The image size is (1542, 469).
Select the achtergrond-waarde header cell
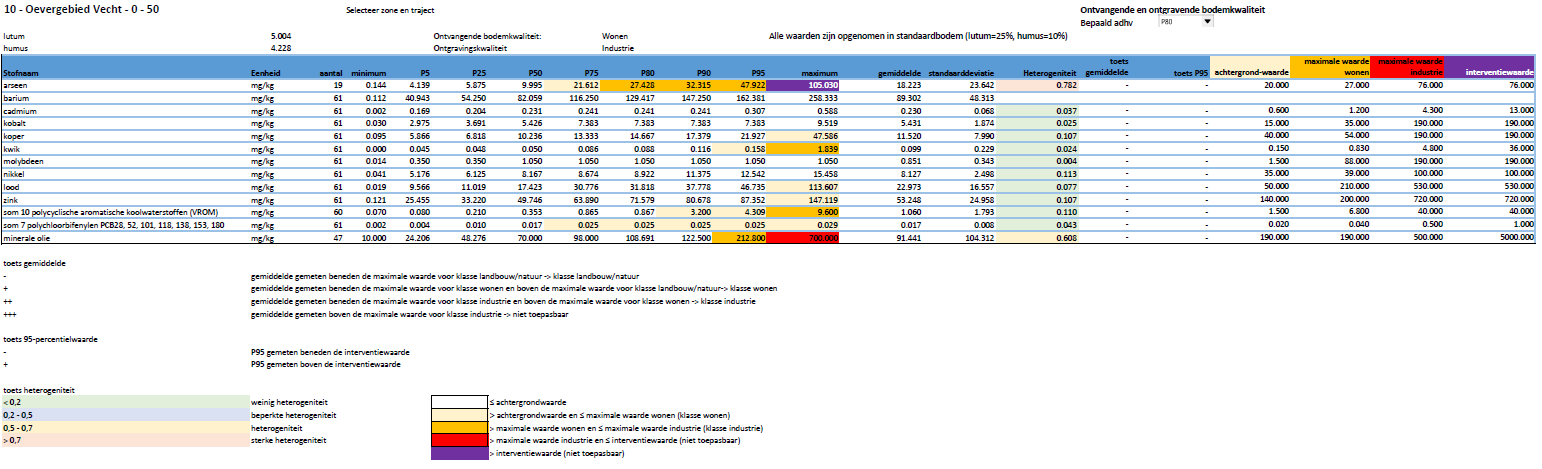pyautogui.click(x=1250, y=73)
